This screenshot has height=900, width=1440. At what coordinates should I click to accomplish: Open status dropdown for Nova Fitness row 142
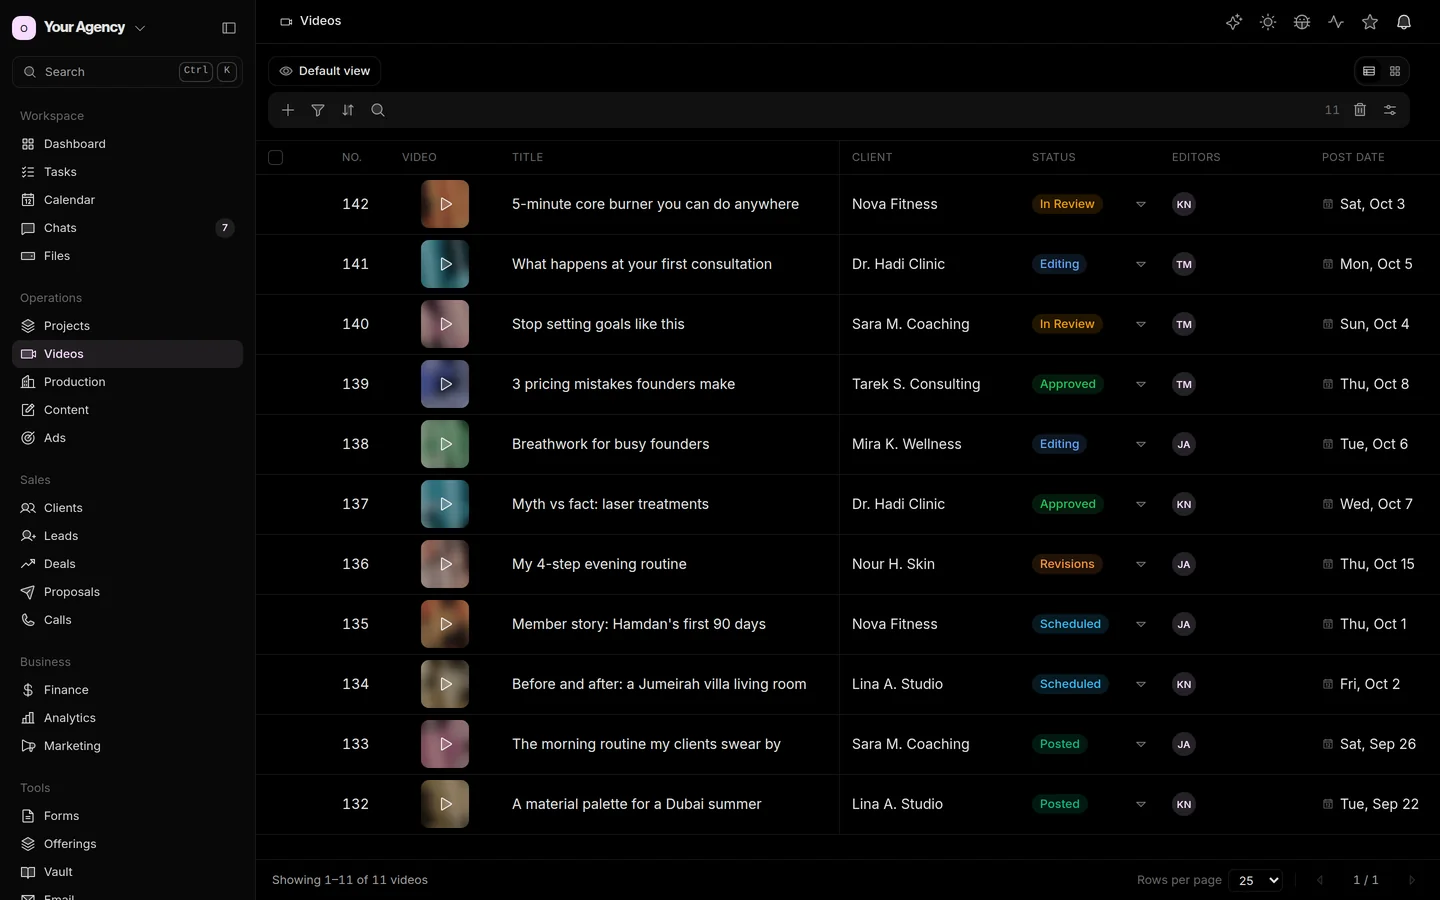pyautogui.click(x=1141, y=204)
